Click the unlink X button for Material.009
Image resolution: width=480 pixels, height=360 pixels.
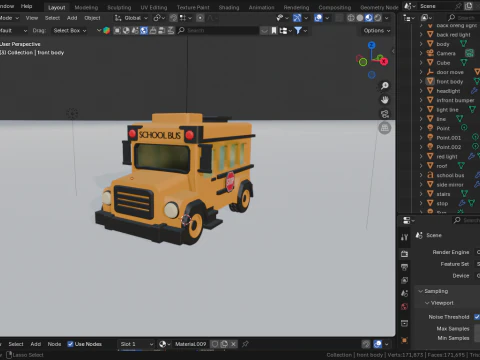point(233,344)
